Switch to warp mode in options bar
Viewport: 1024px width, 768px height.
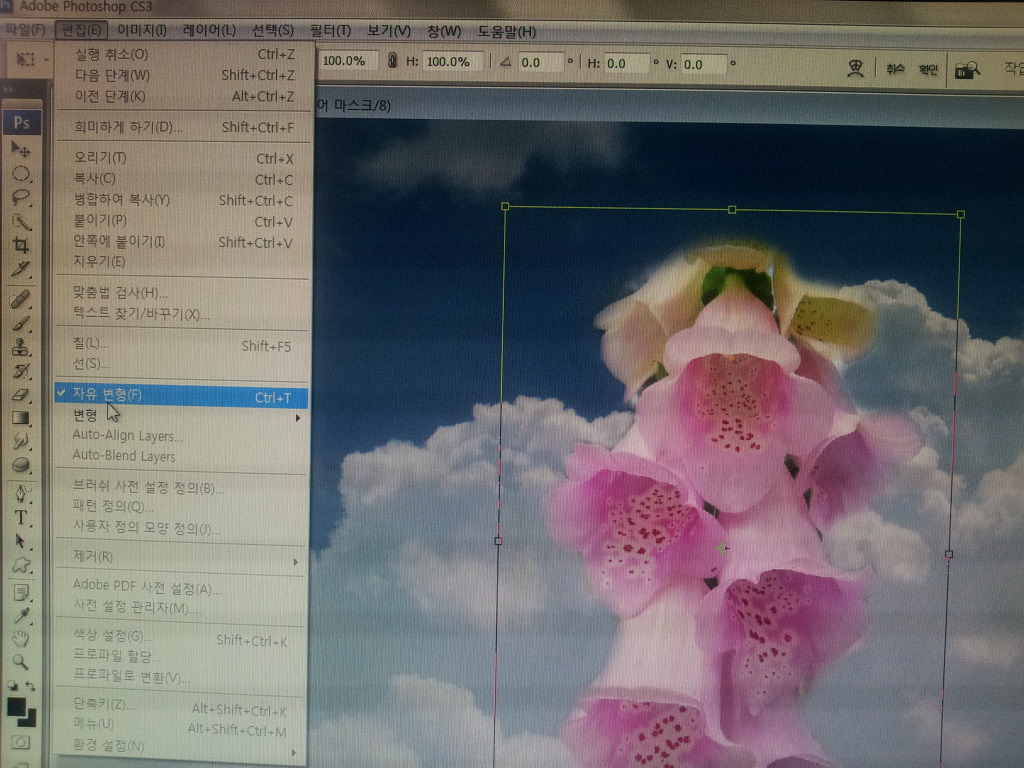tap(855, 68)
